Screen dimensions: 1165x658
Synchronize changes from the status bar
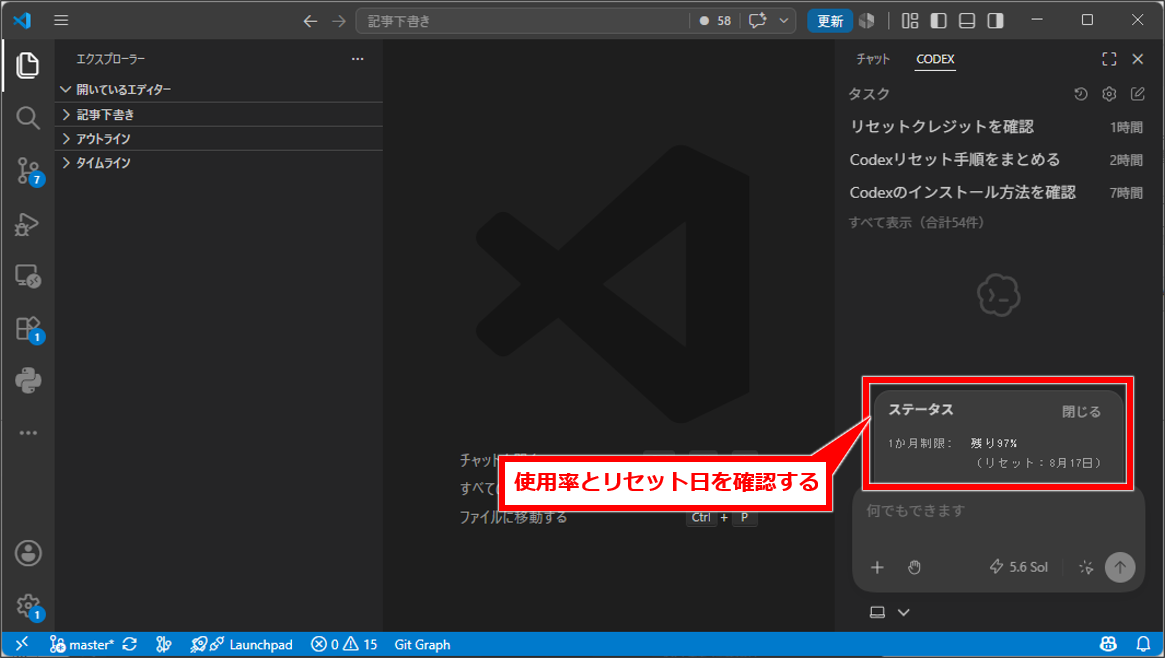point(130,645)
